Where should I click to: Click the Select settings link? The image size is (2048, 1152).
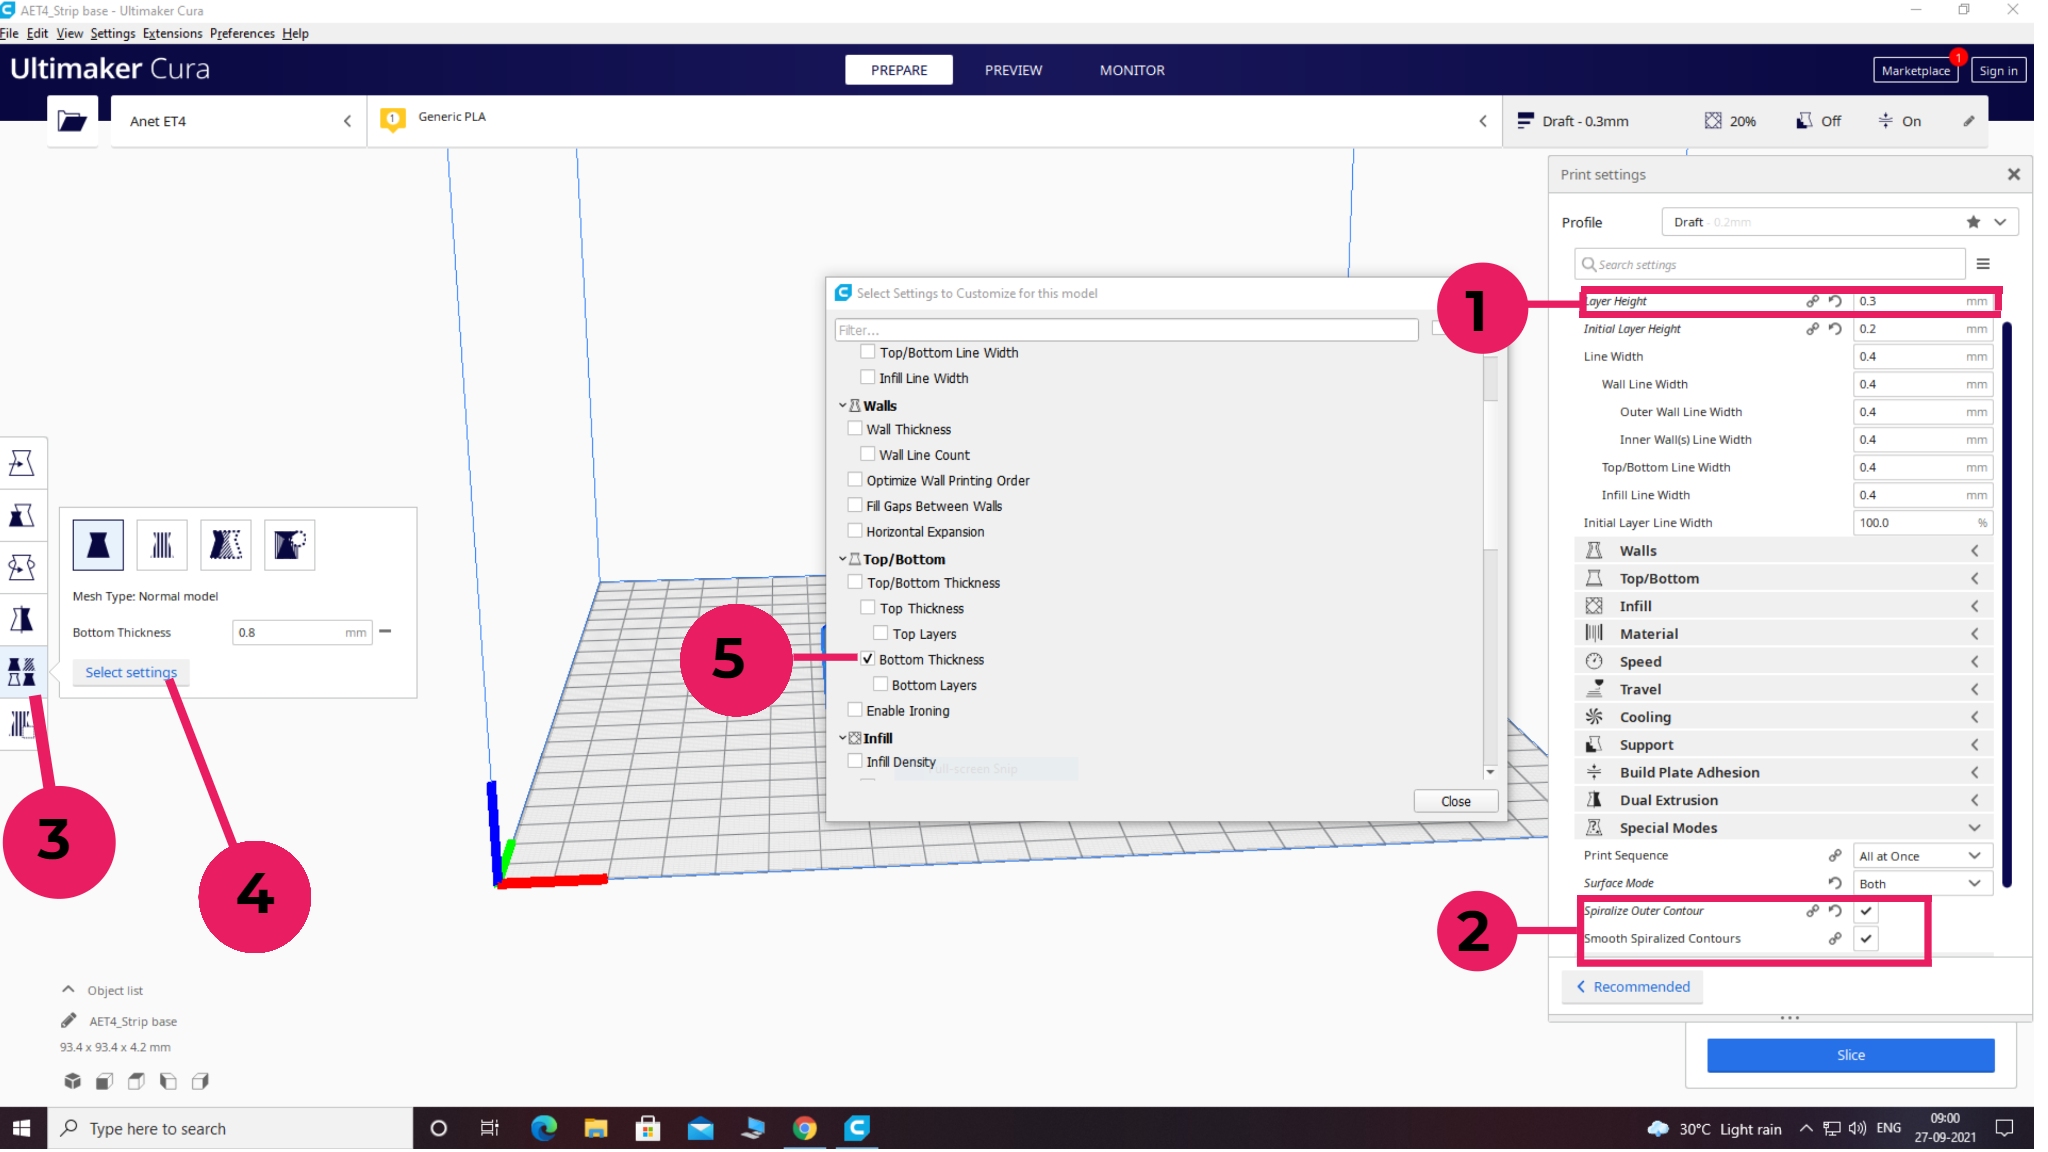[131, 672]
